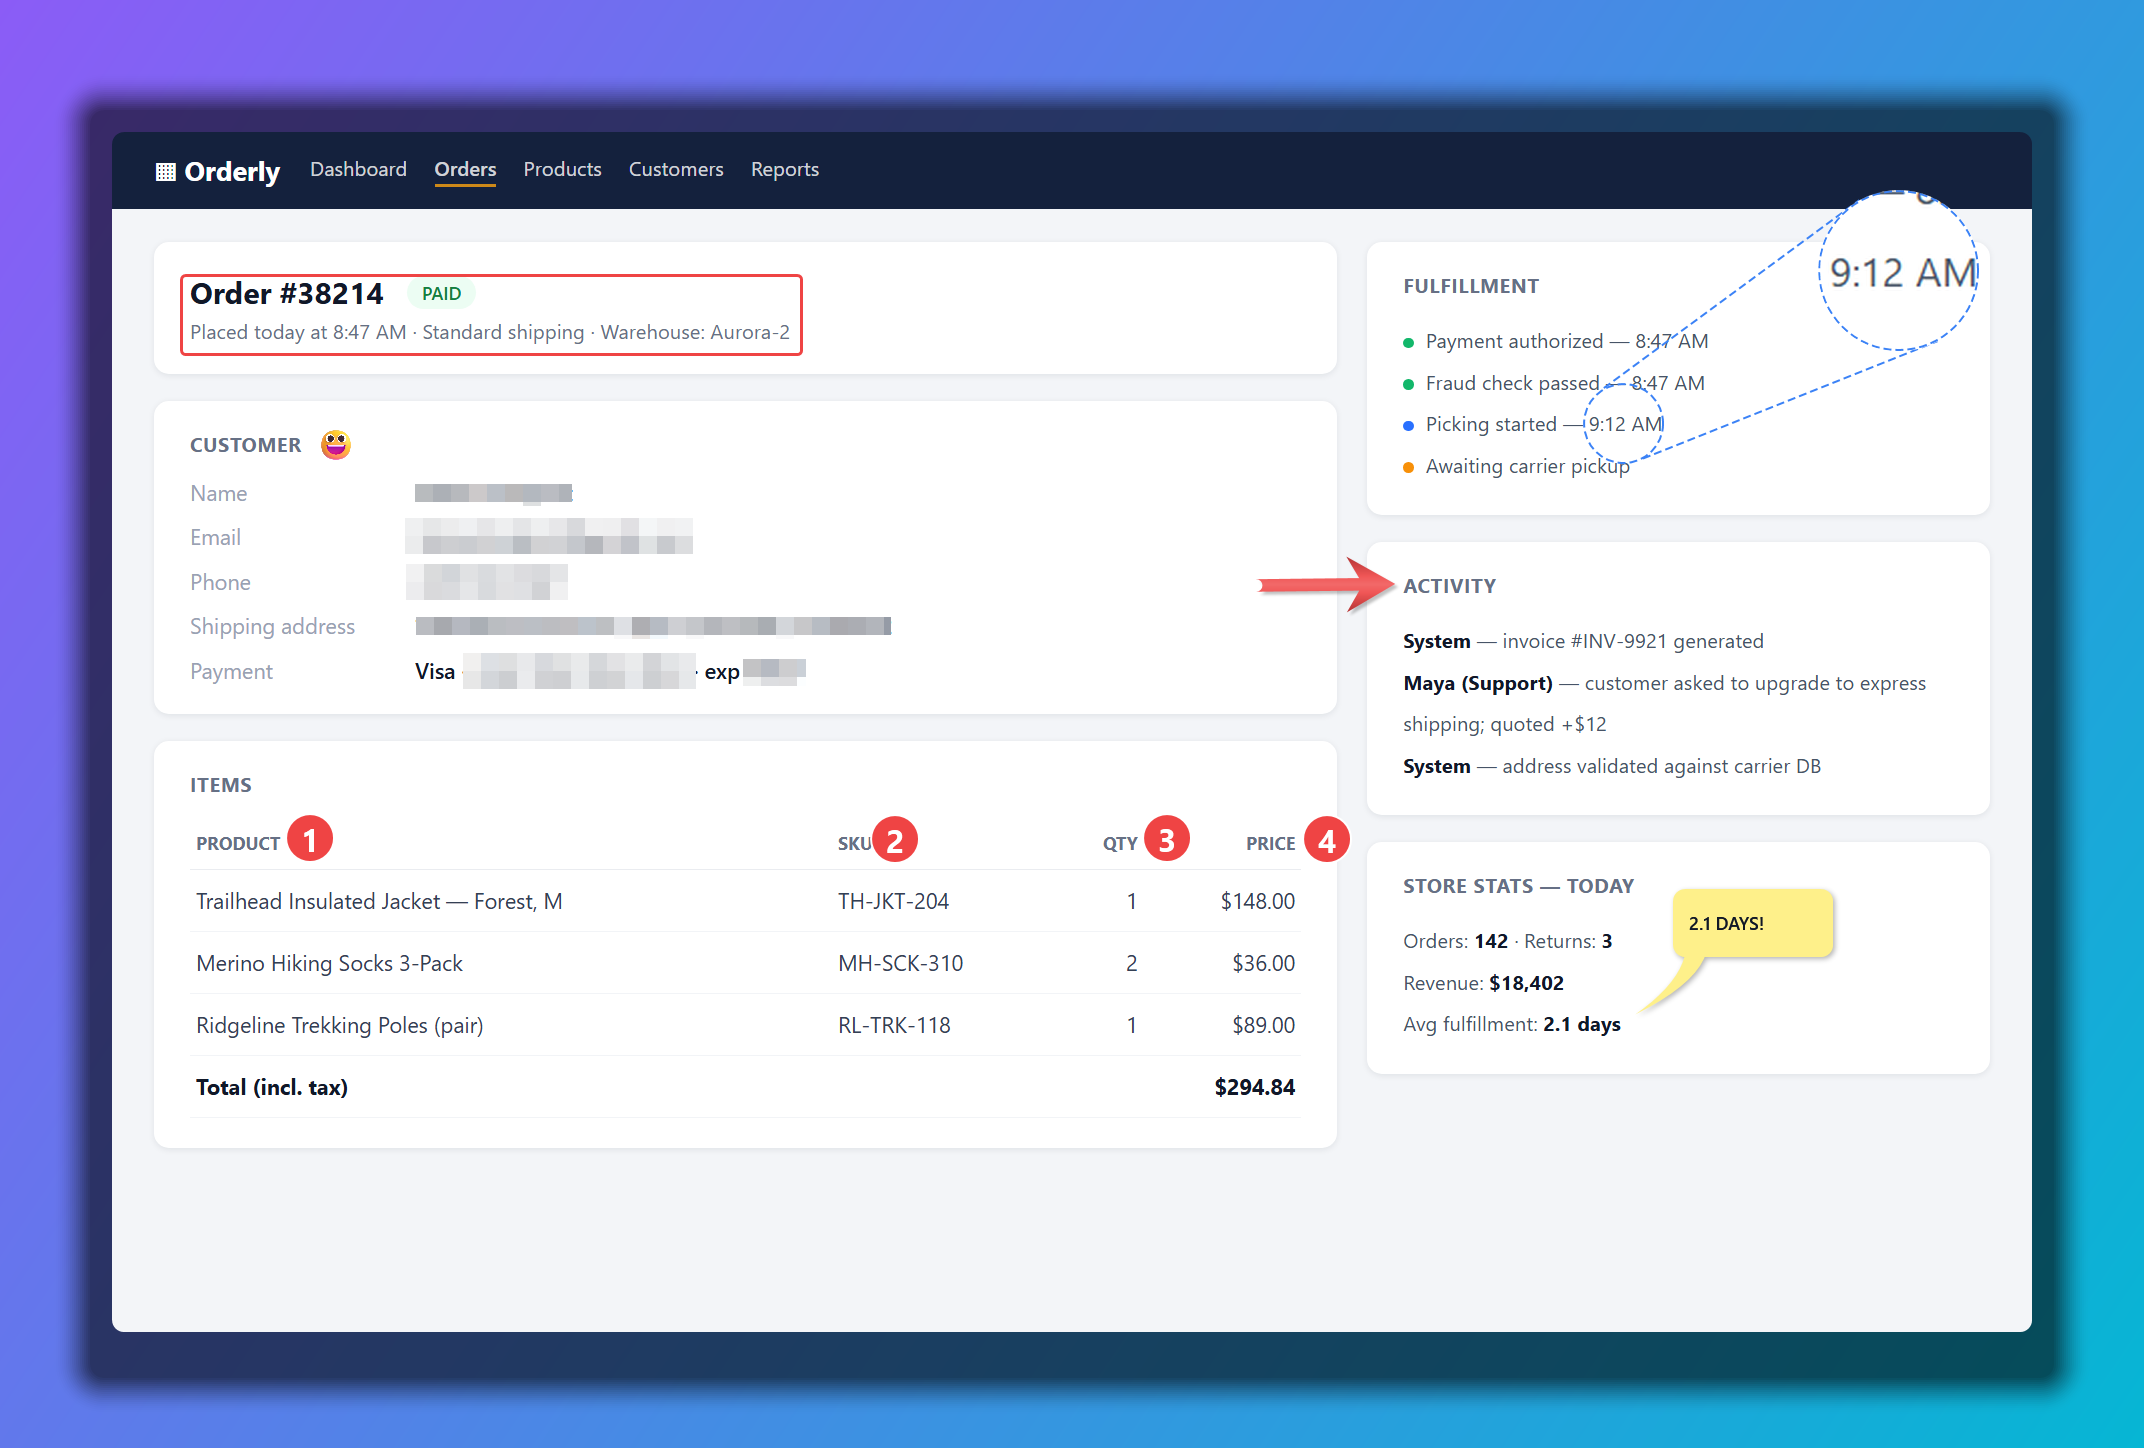Click SKU TH-JKT-204
Viewport: 2144px width, 1448px height.
893,901
